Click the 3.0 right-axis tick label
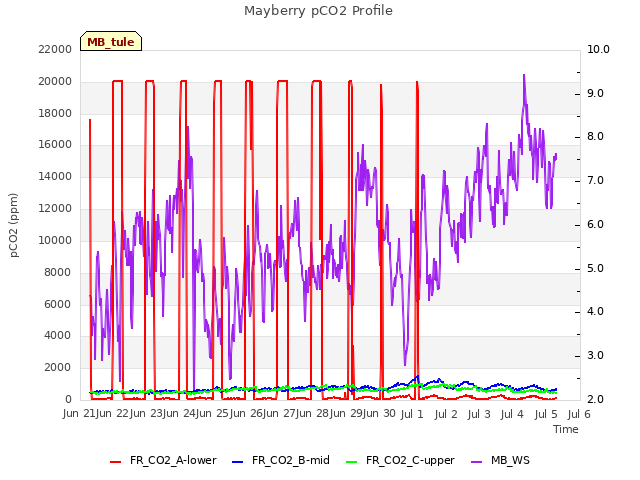Image resolution: width=640 pixels, height=480 pixels. [595, 356]
